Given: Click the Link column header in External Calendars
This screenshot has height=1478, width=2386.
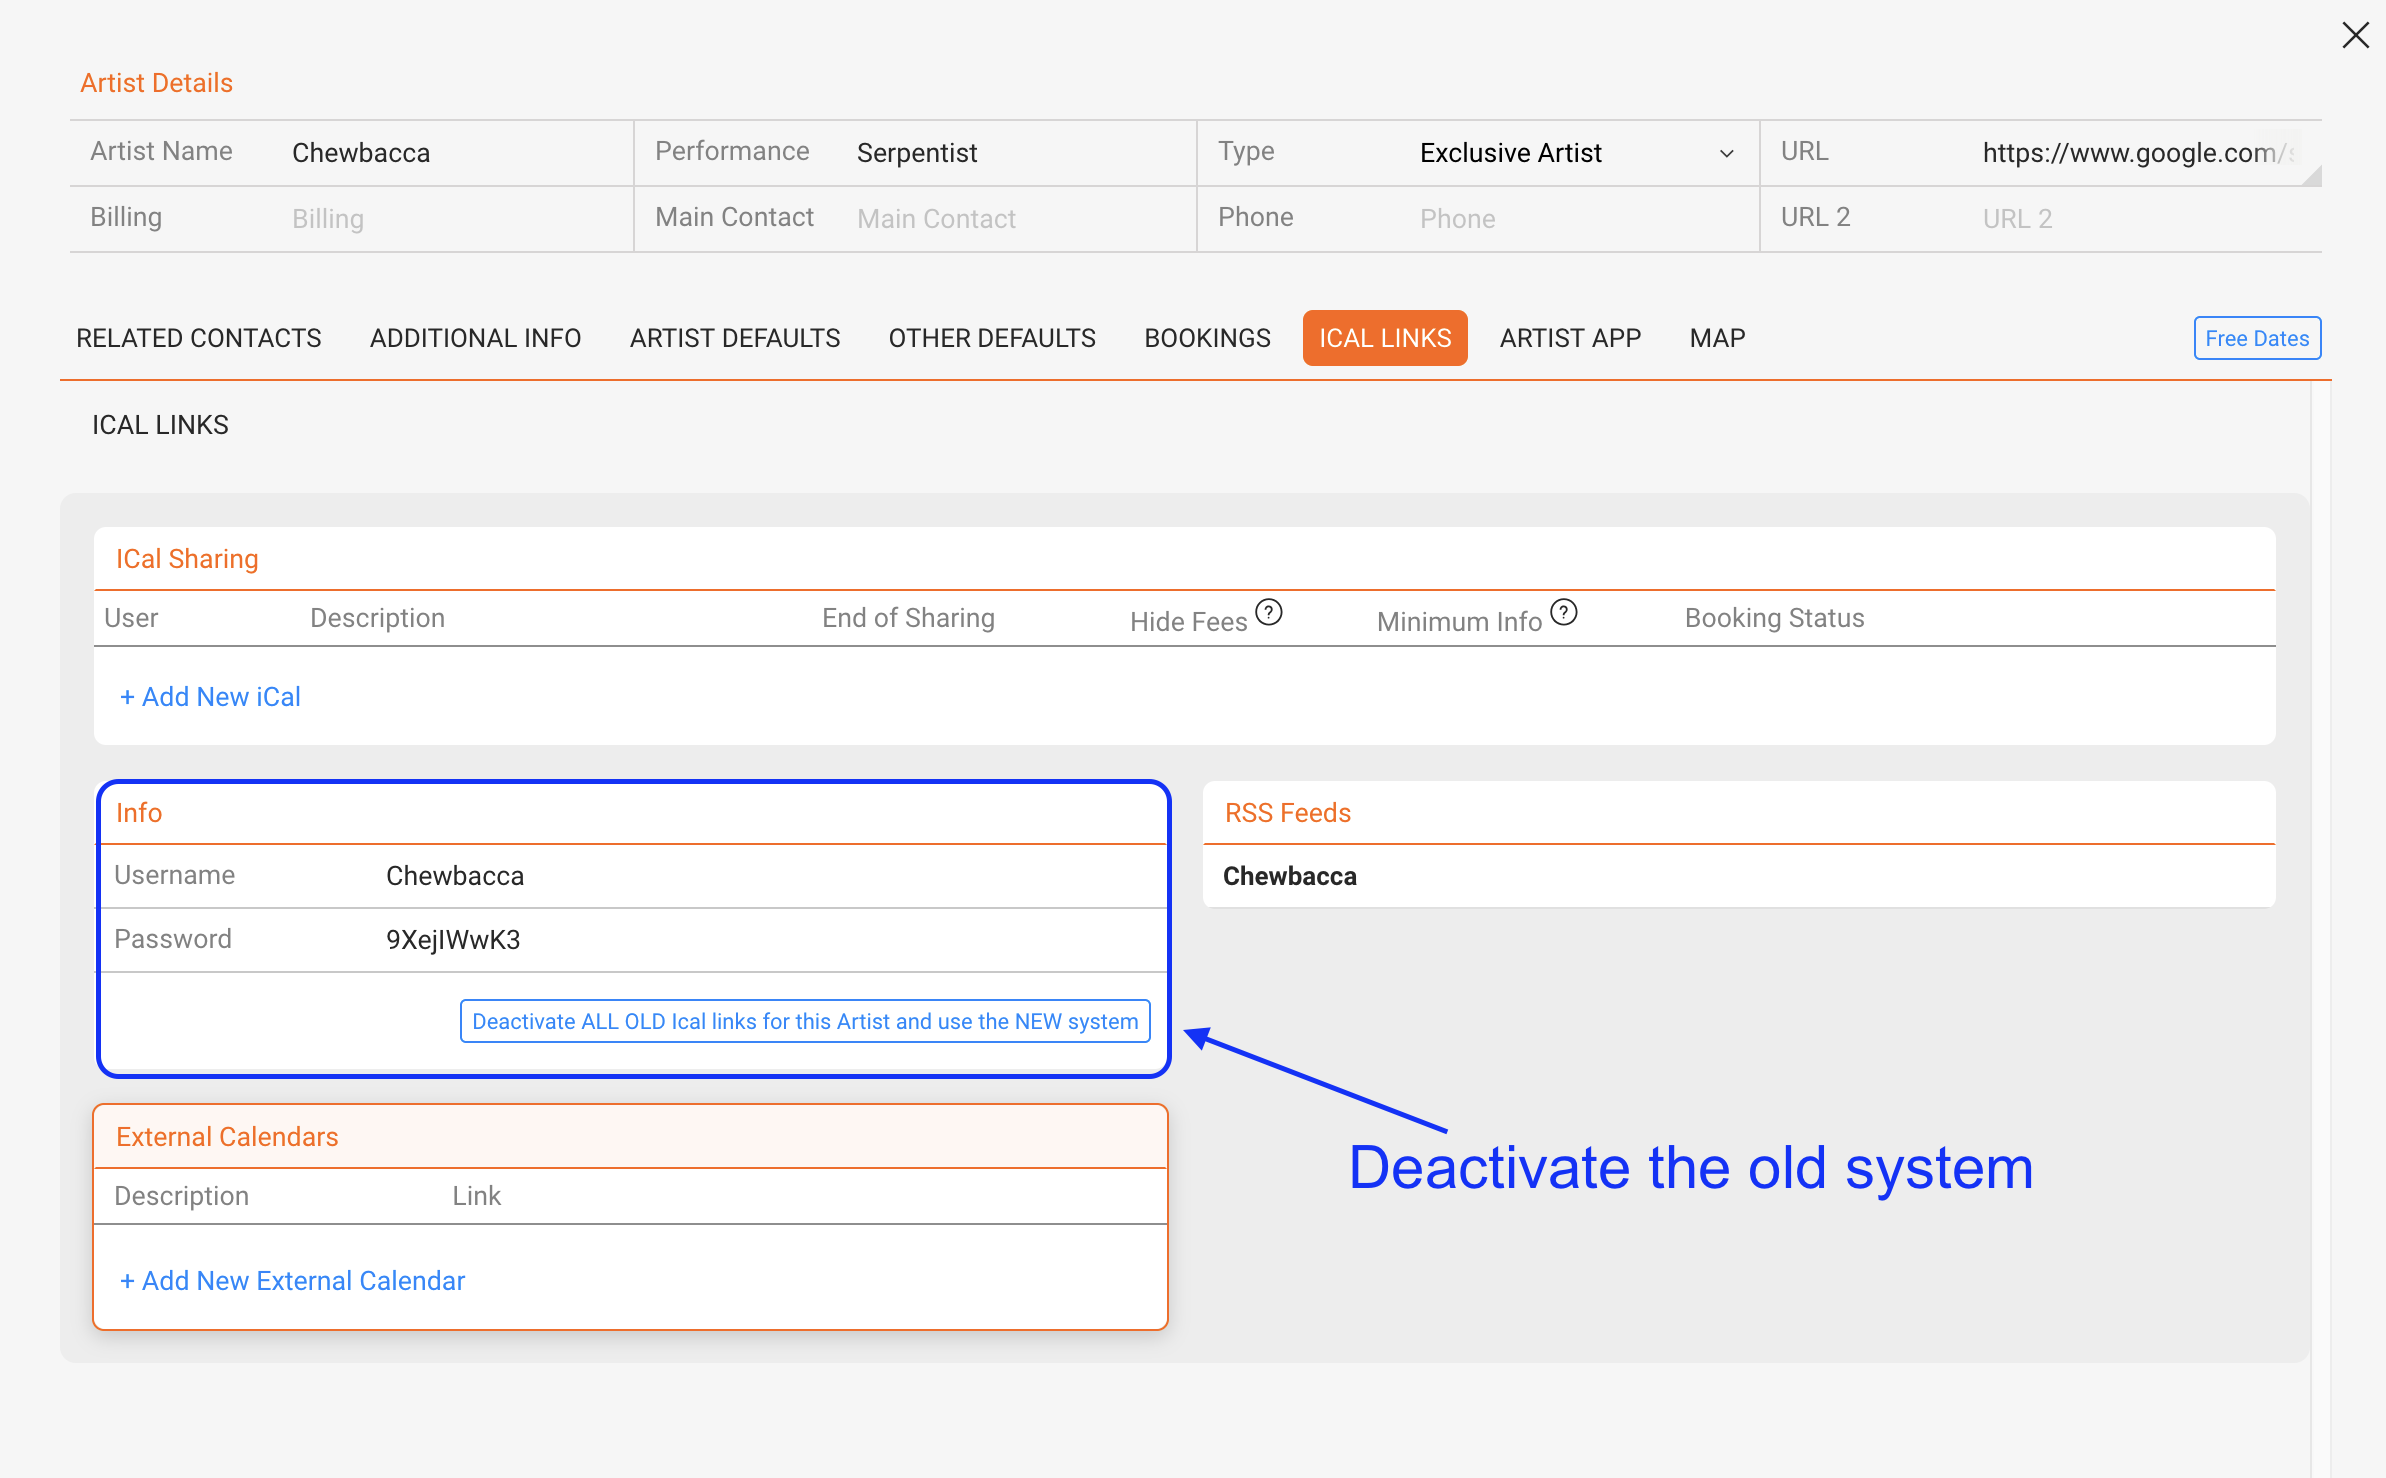Looking at the screenshot, I should tap(476, 1196).
